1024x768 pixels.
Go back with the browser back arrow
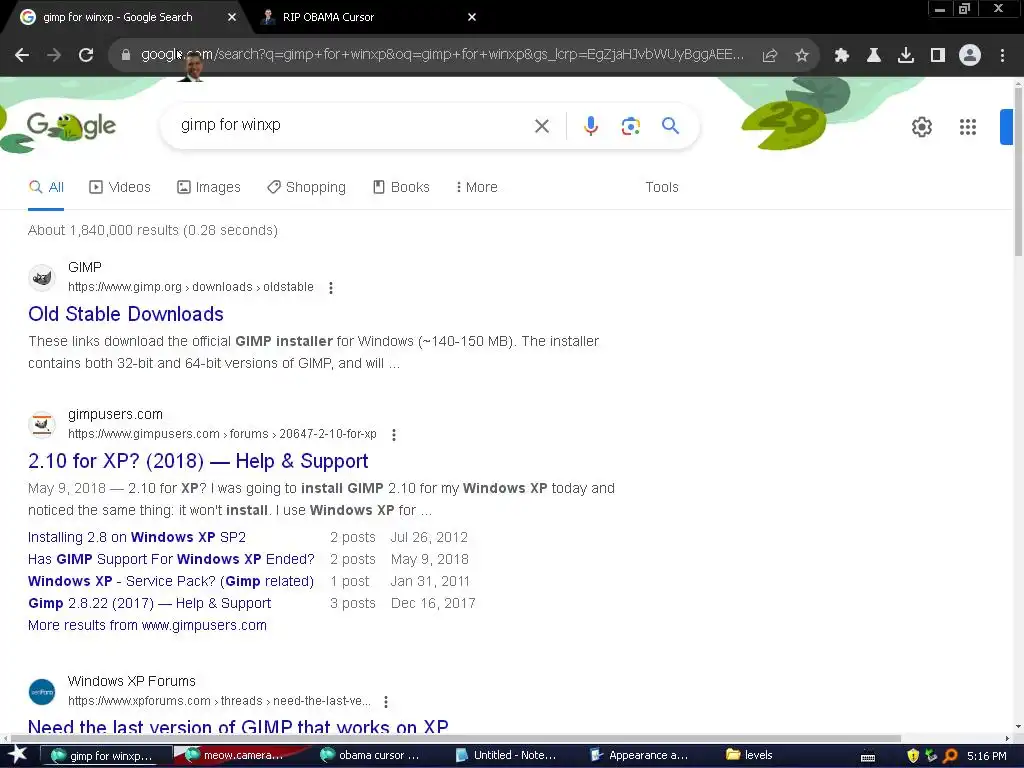click(22, 55)
